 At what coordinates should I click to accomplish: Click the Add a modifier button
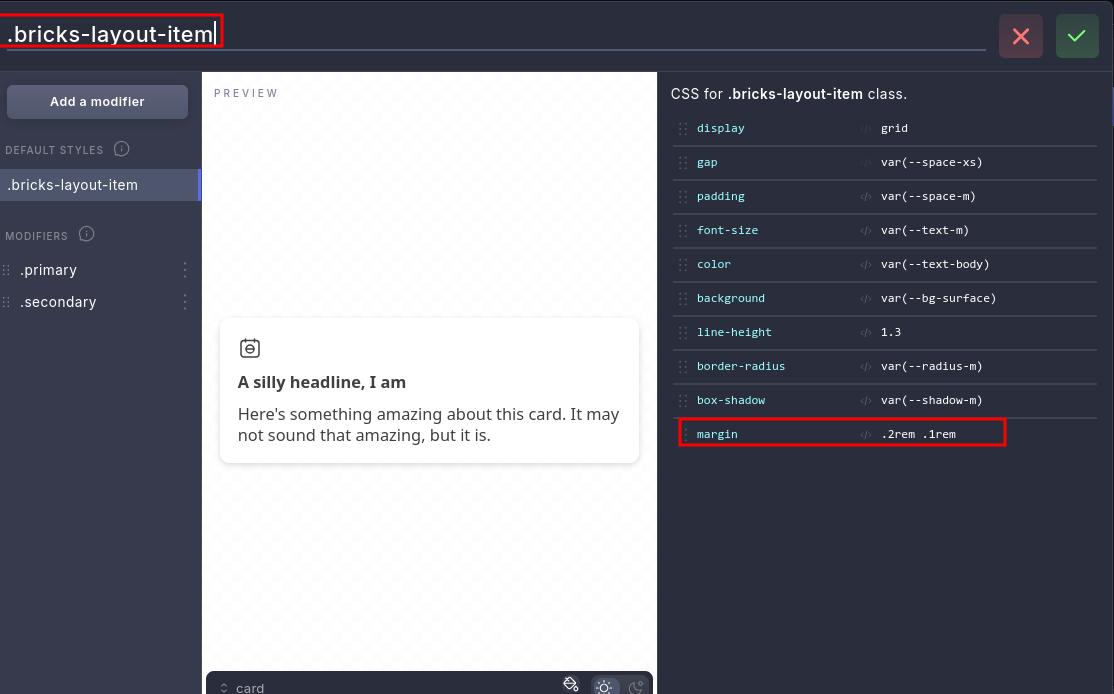[97, 101]
